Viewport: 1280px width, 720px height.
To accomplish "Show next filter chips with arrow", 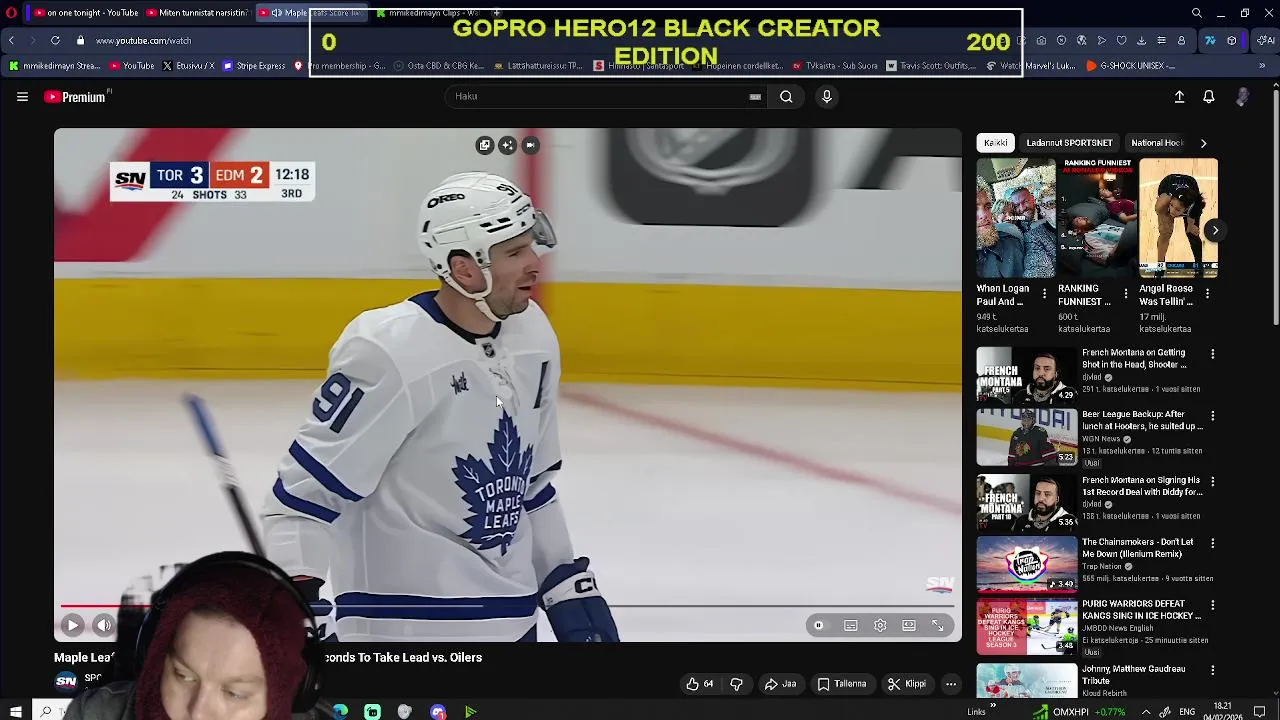I will pos(1203,143).
